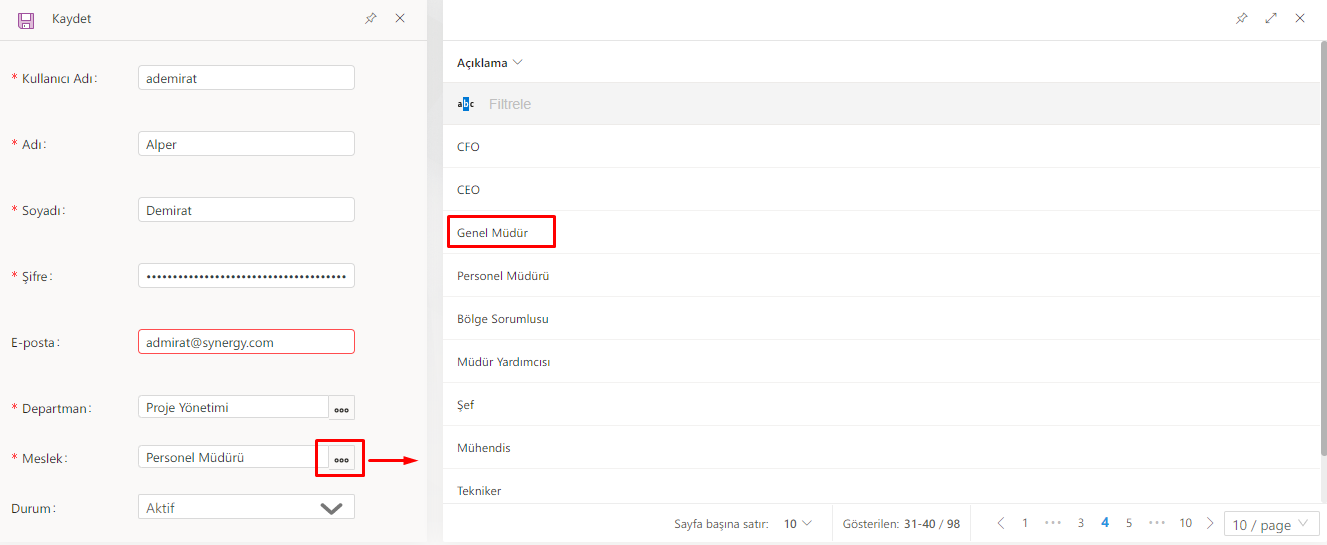
Task: Open Meslek lookup ellipsis button
Action: click(342, 458)
